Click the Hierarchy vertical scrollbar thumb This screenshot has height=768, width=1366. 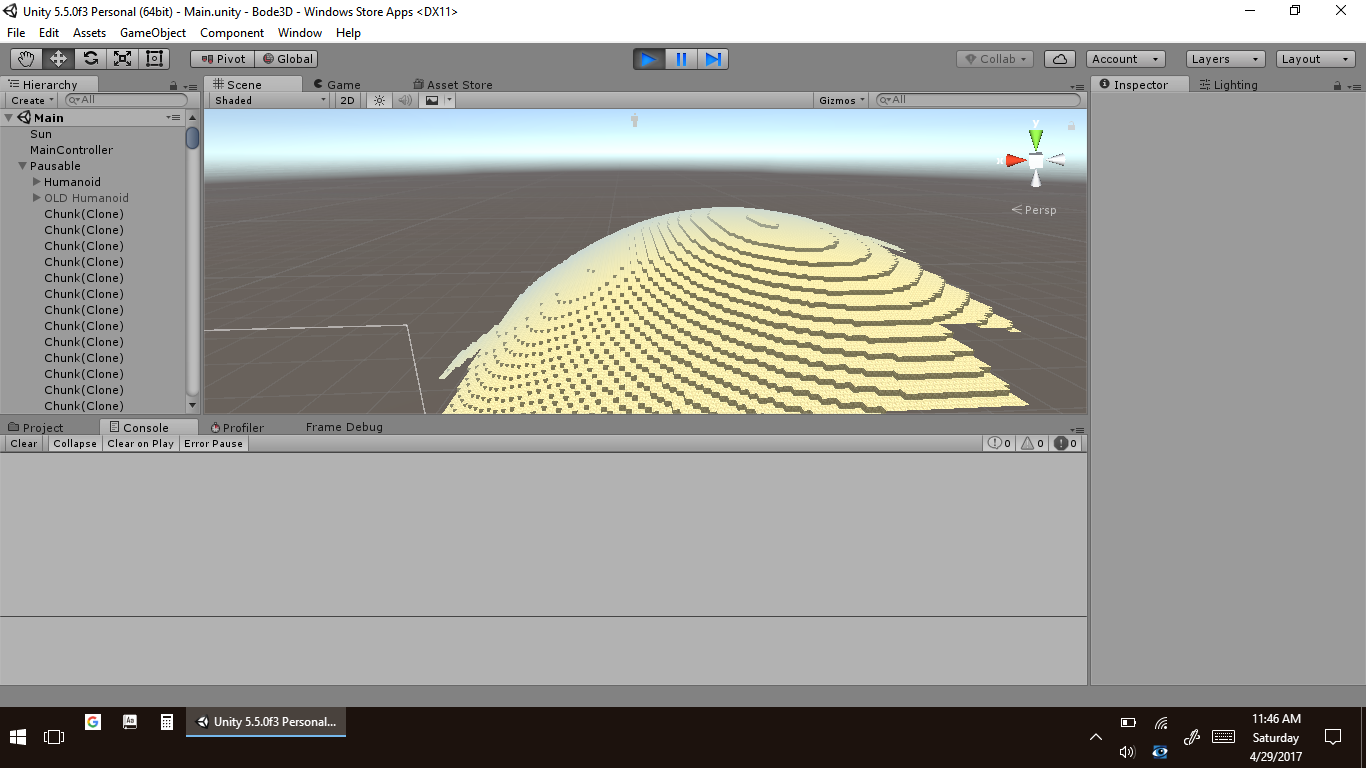click(193, 138)
